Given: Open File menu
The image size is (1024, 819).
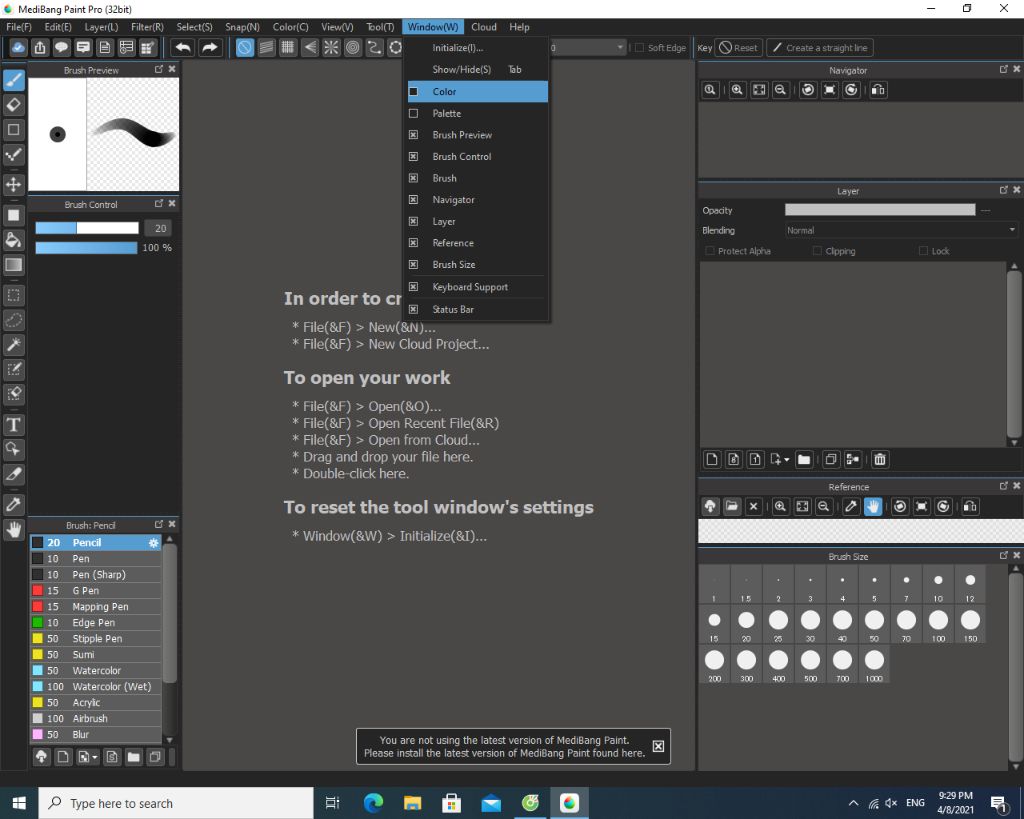Looking at the screenshot, I should pos(19,27).
